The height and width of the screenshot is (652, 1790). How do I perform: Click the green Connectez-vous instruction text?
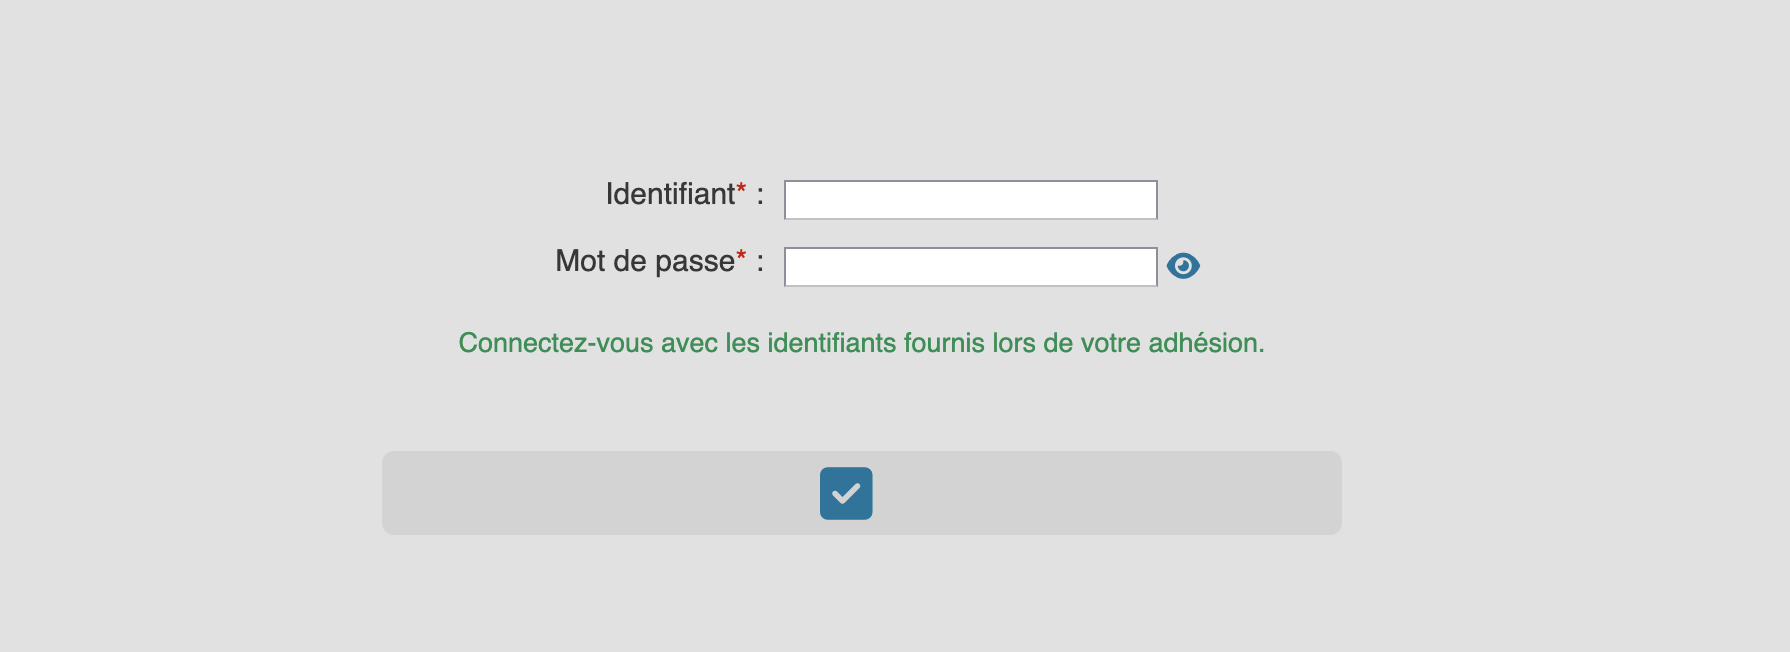pyautogui.click(x=862, y=343)
